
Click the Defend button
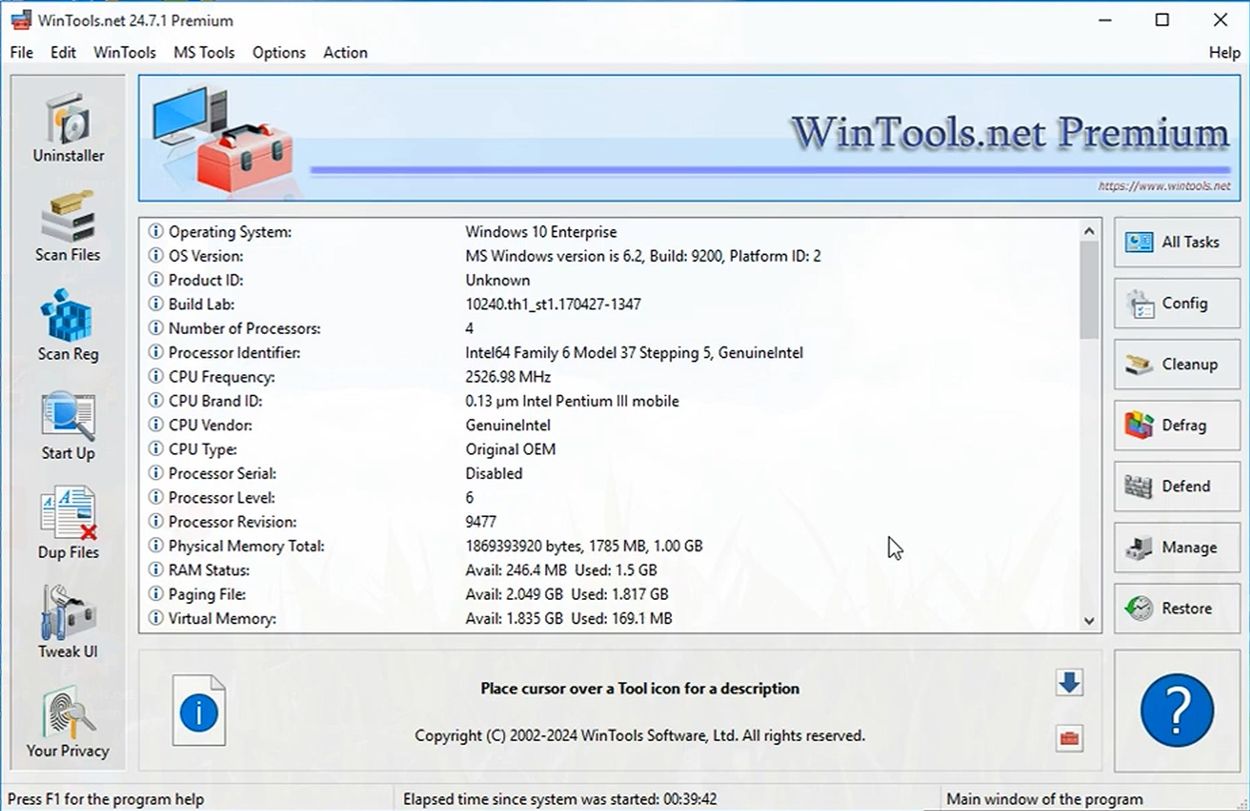click(x=1177, y=486)
